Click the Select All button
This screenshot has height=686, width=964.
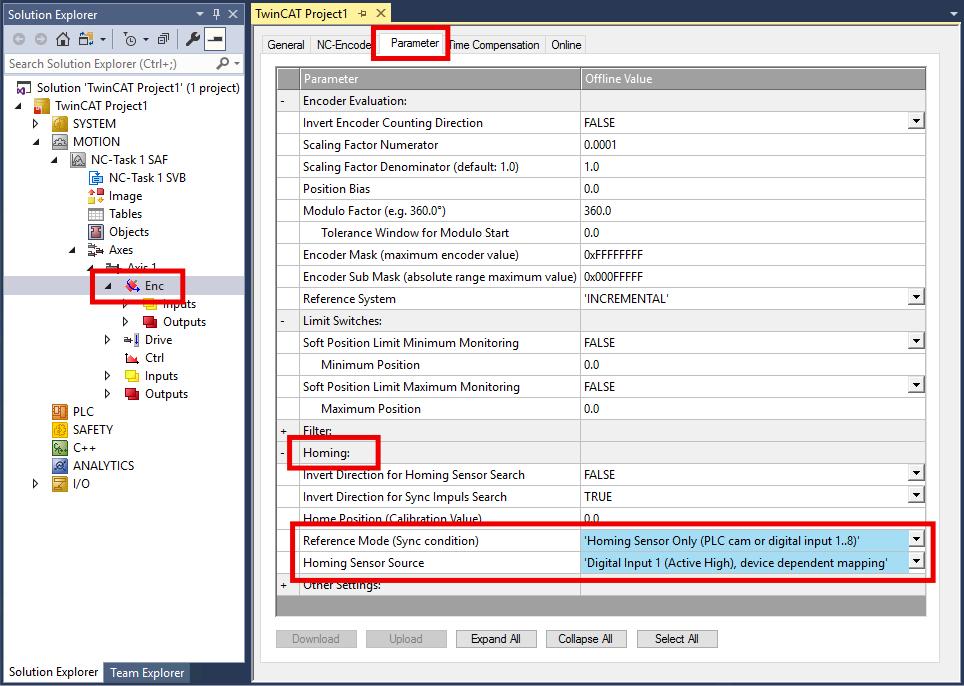[x=677, y=639]
